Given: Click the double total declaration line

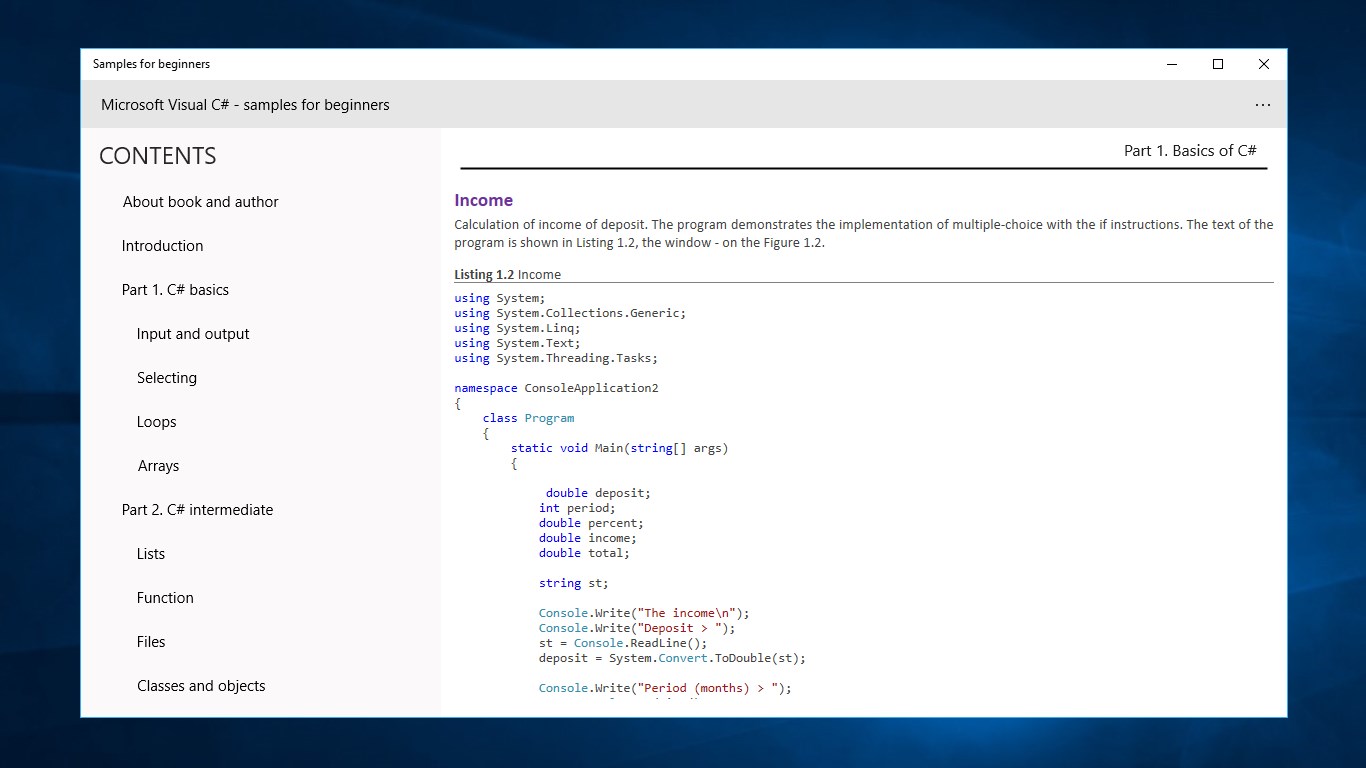Looking at the screenshot, I should click(584, 553).
